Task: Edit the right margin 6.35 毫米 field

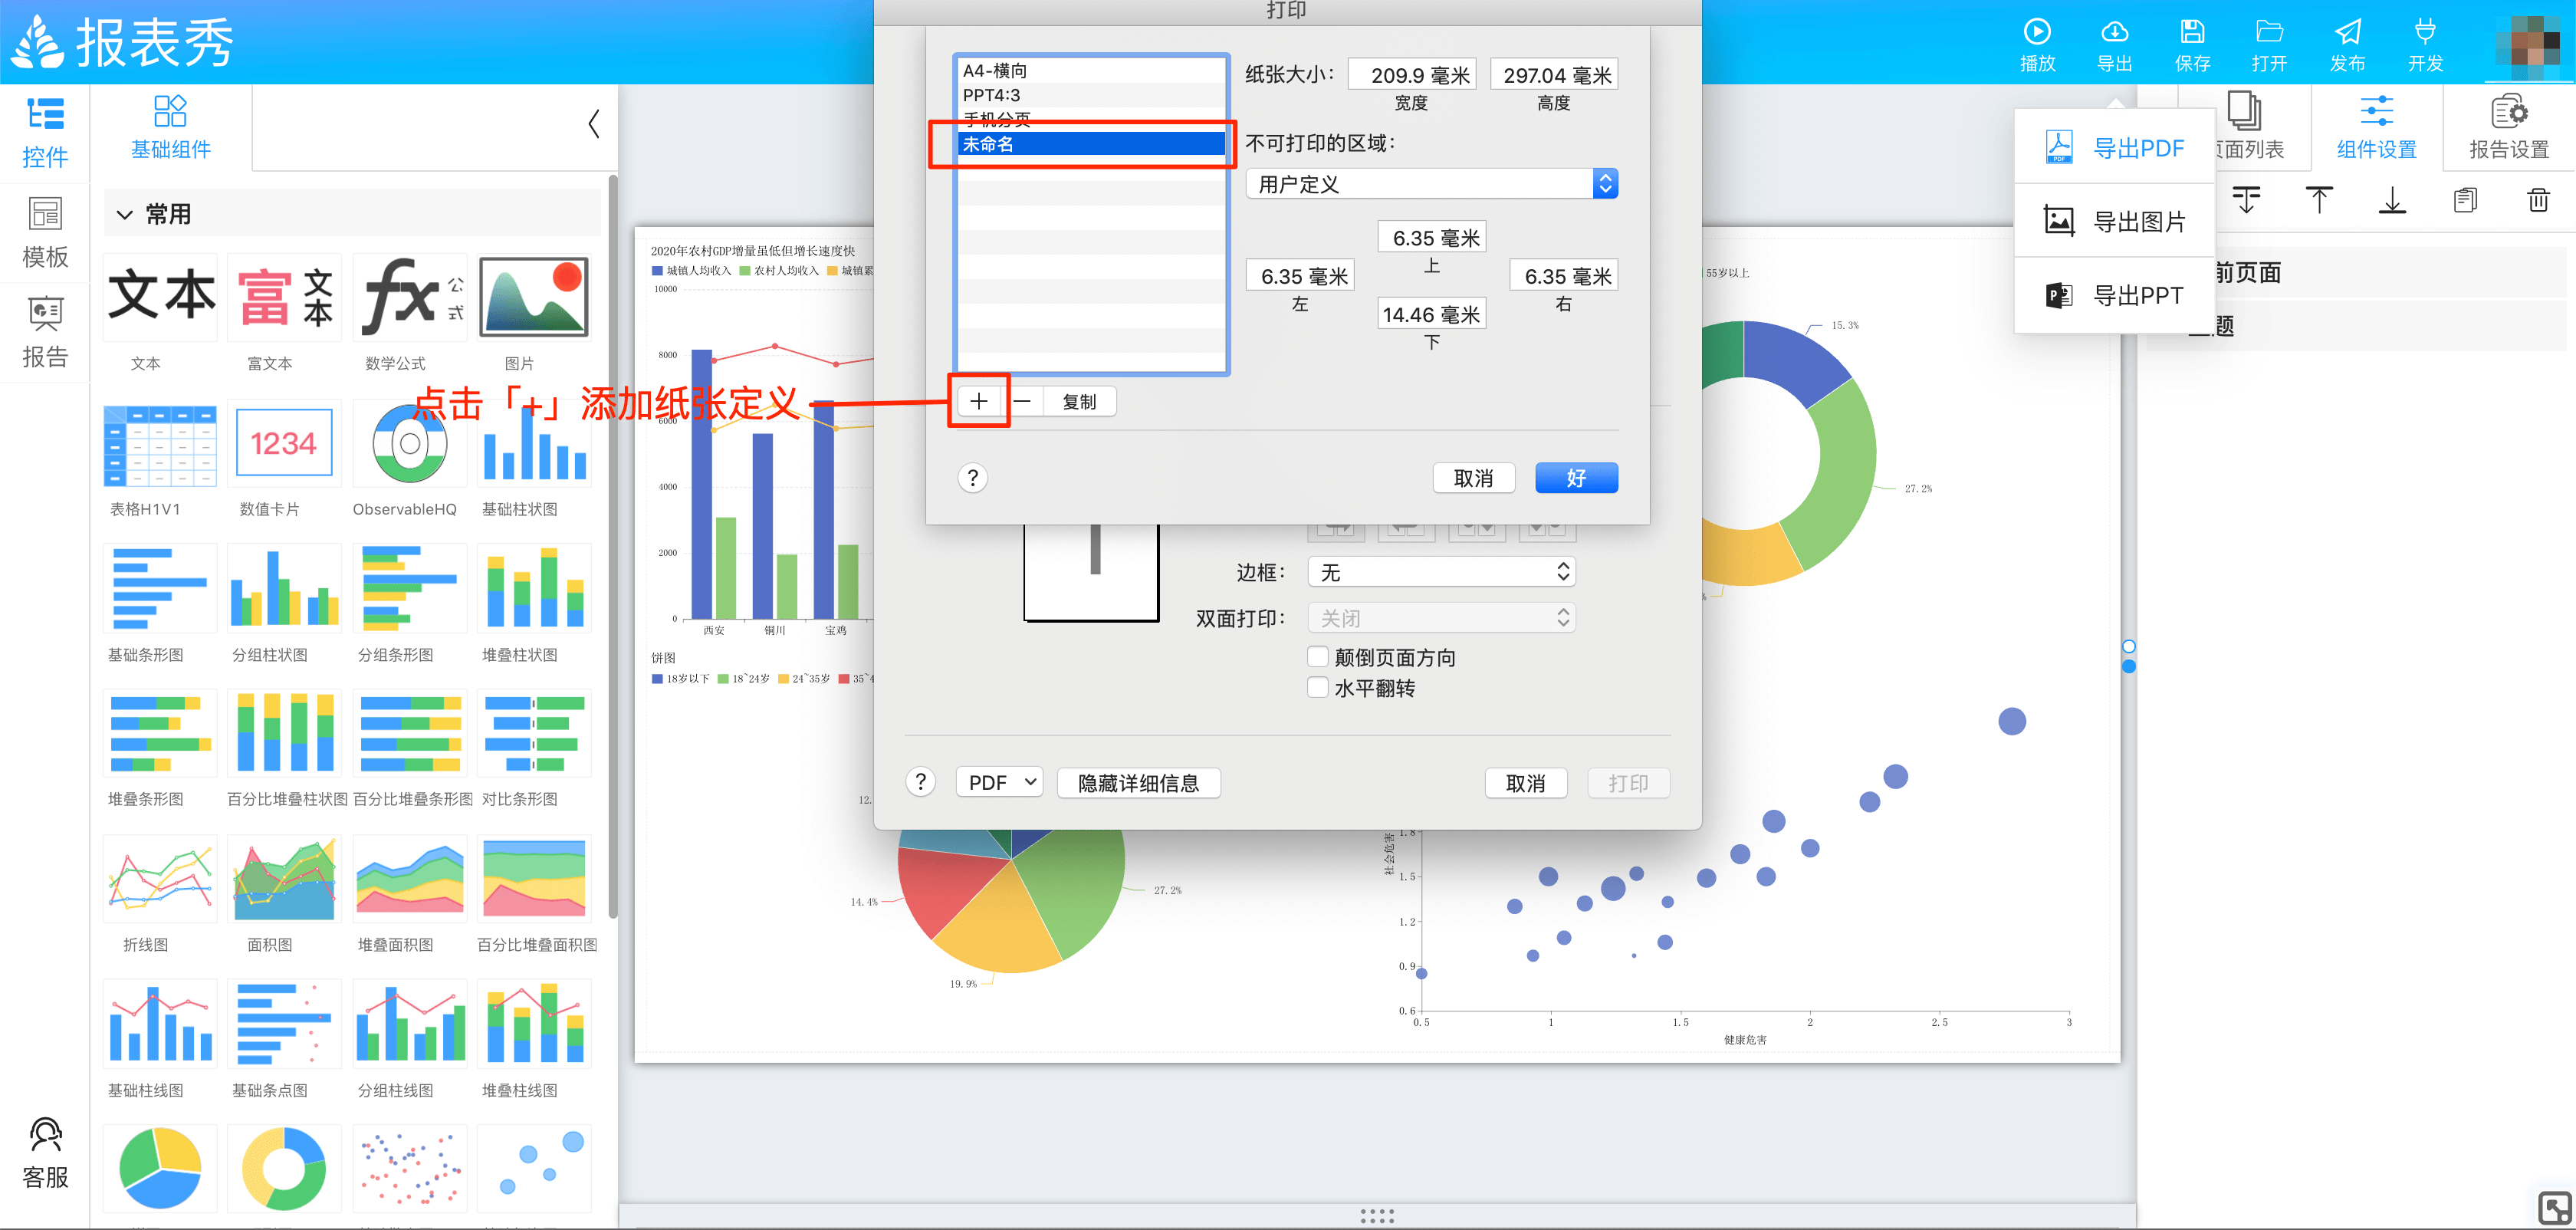Action: 1563,275
